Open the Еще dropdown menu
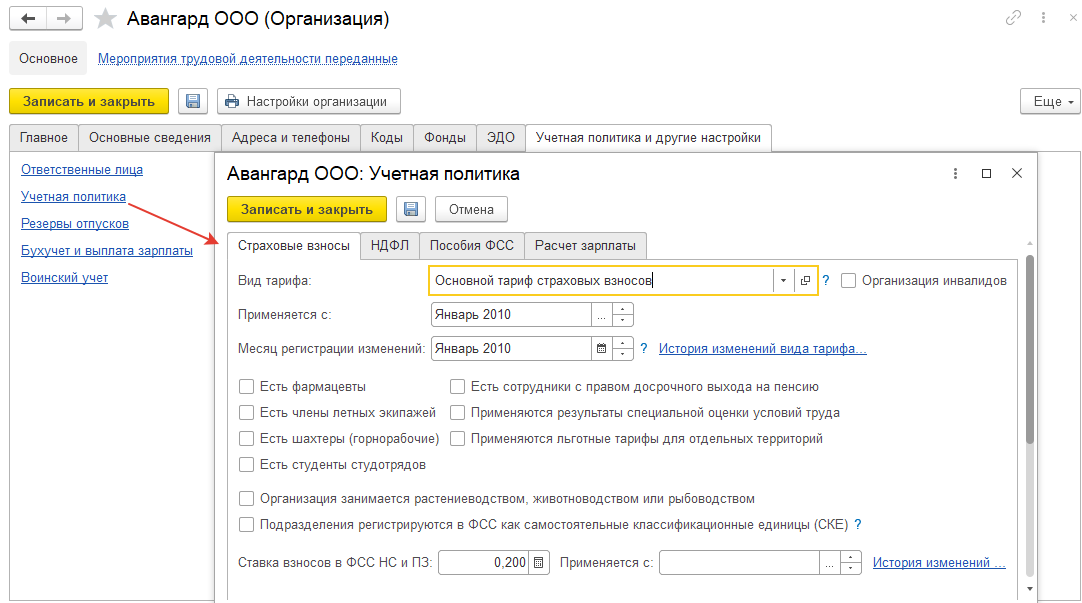 1050,101
